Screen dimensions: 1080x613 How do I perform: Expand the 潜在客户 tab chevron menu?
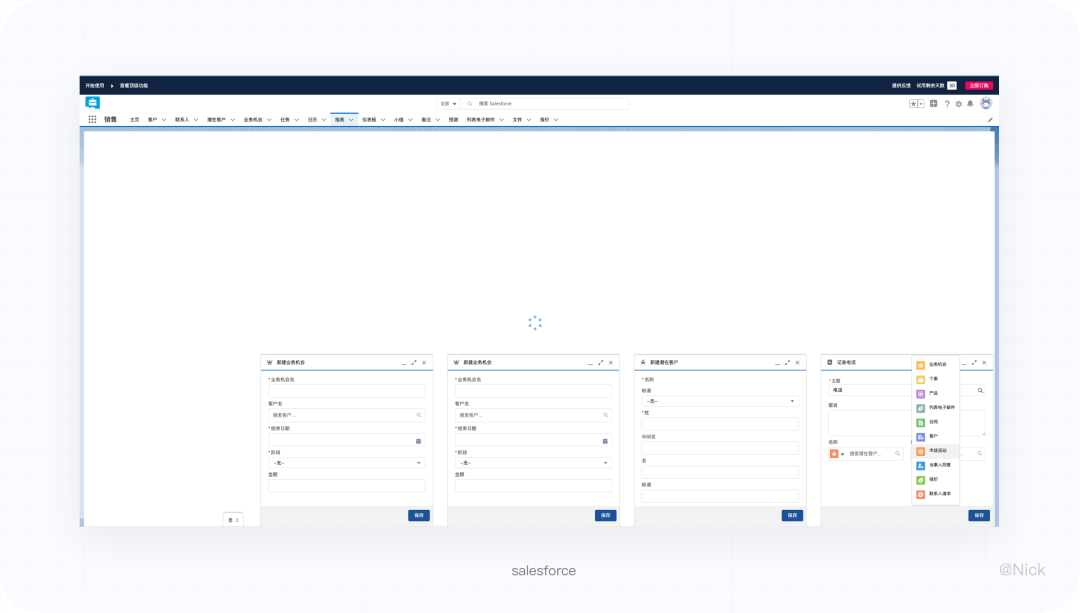233,120
